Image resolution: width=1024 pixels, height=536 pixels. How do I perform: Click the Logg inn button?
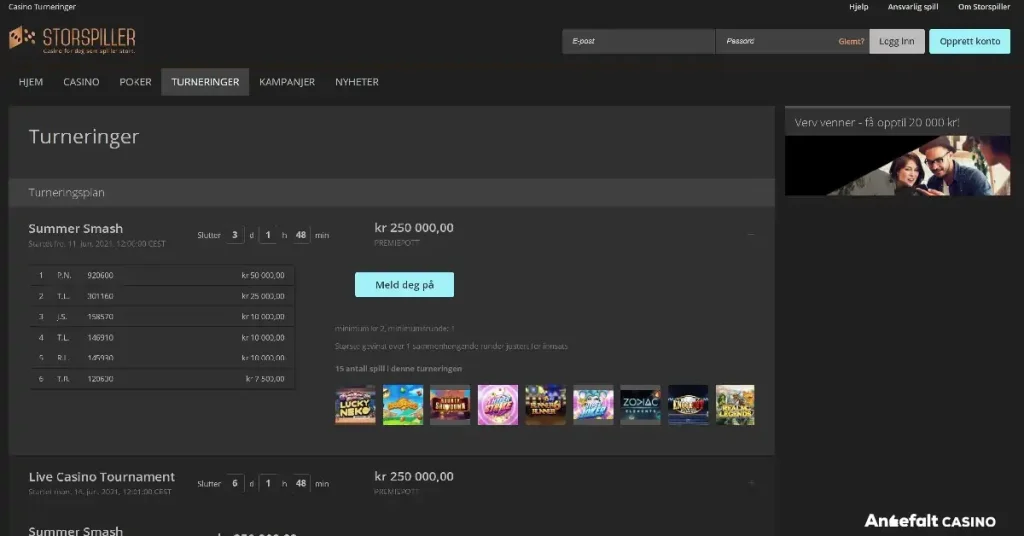coord(897,41)
